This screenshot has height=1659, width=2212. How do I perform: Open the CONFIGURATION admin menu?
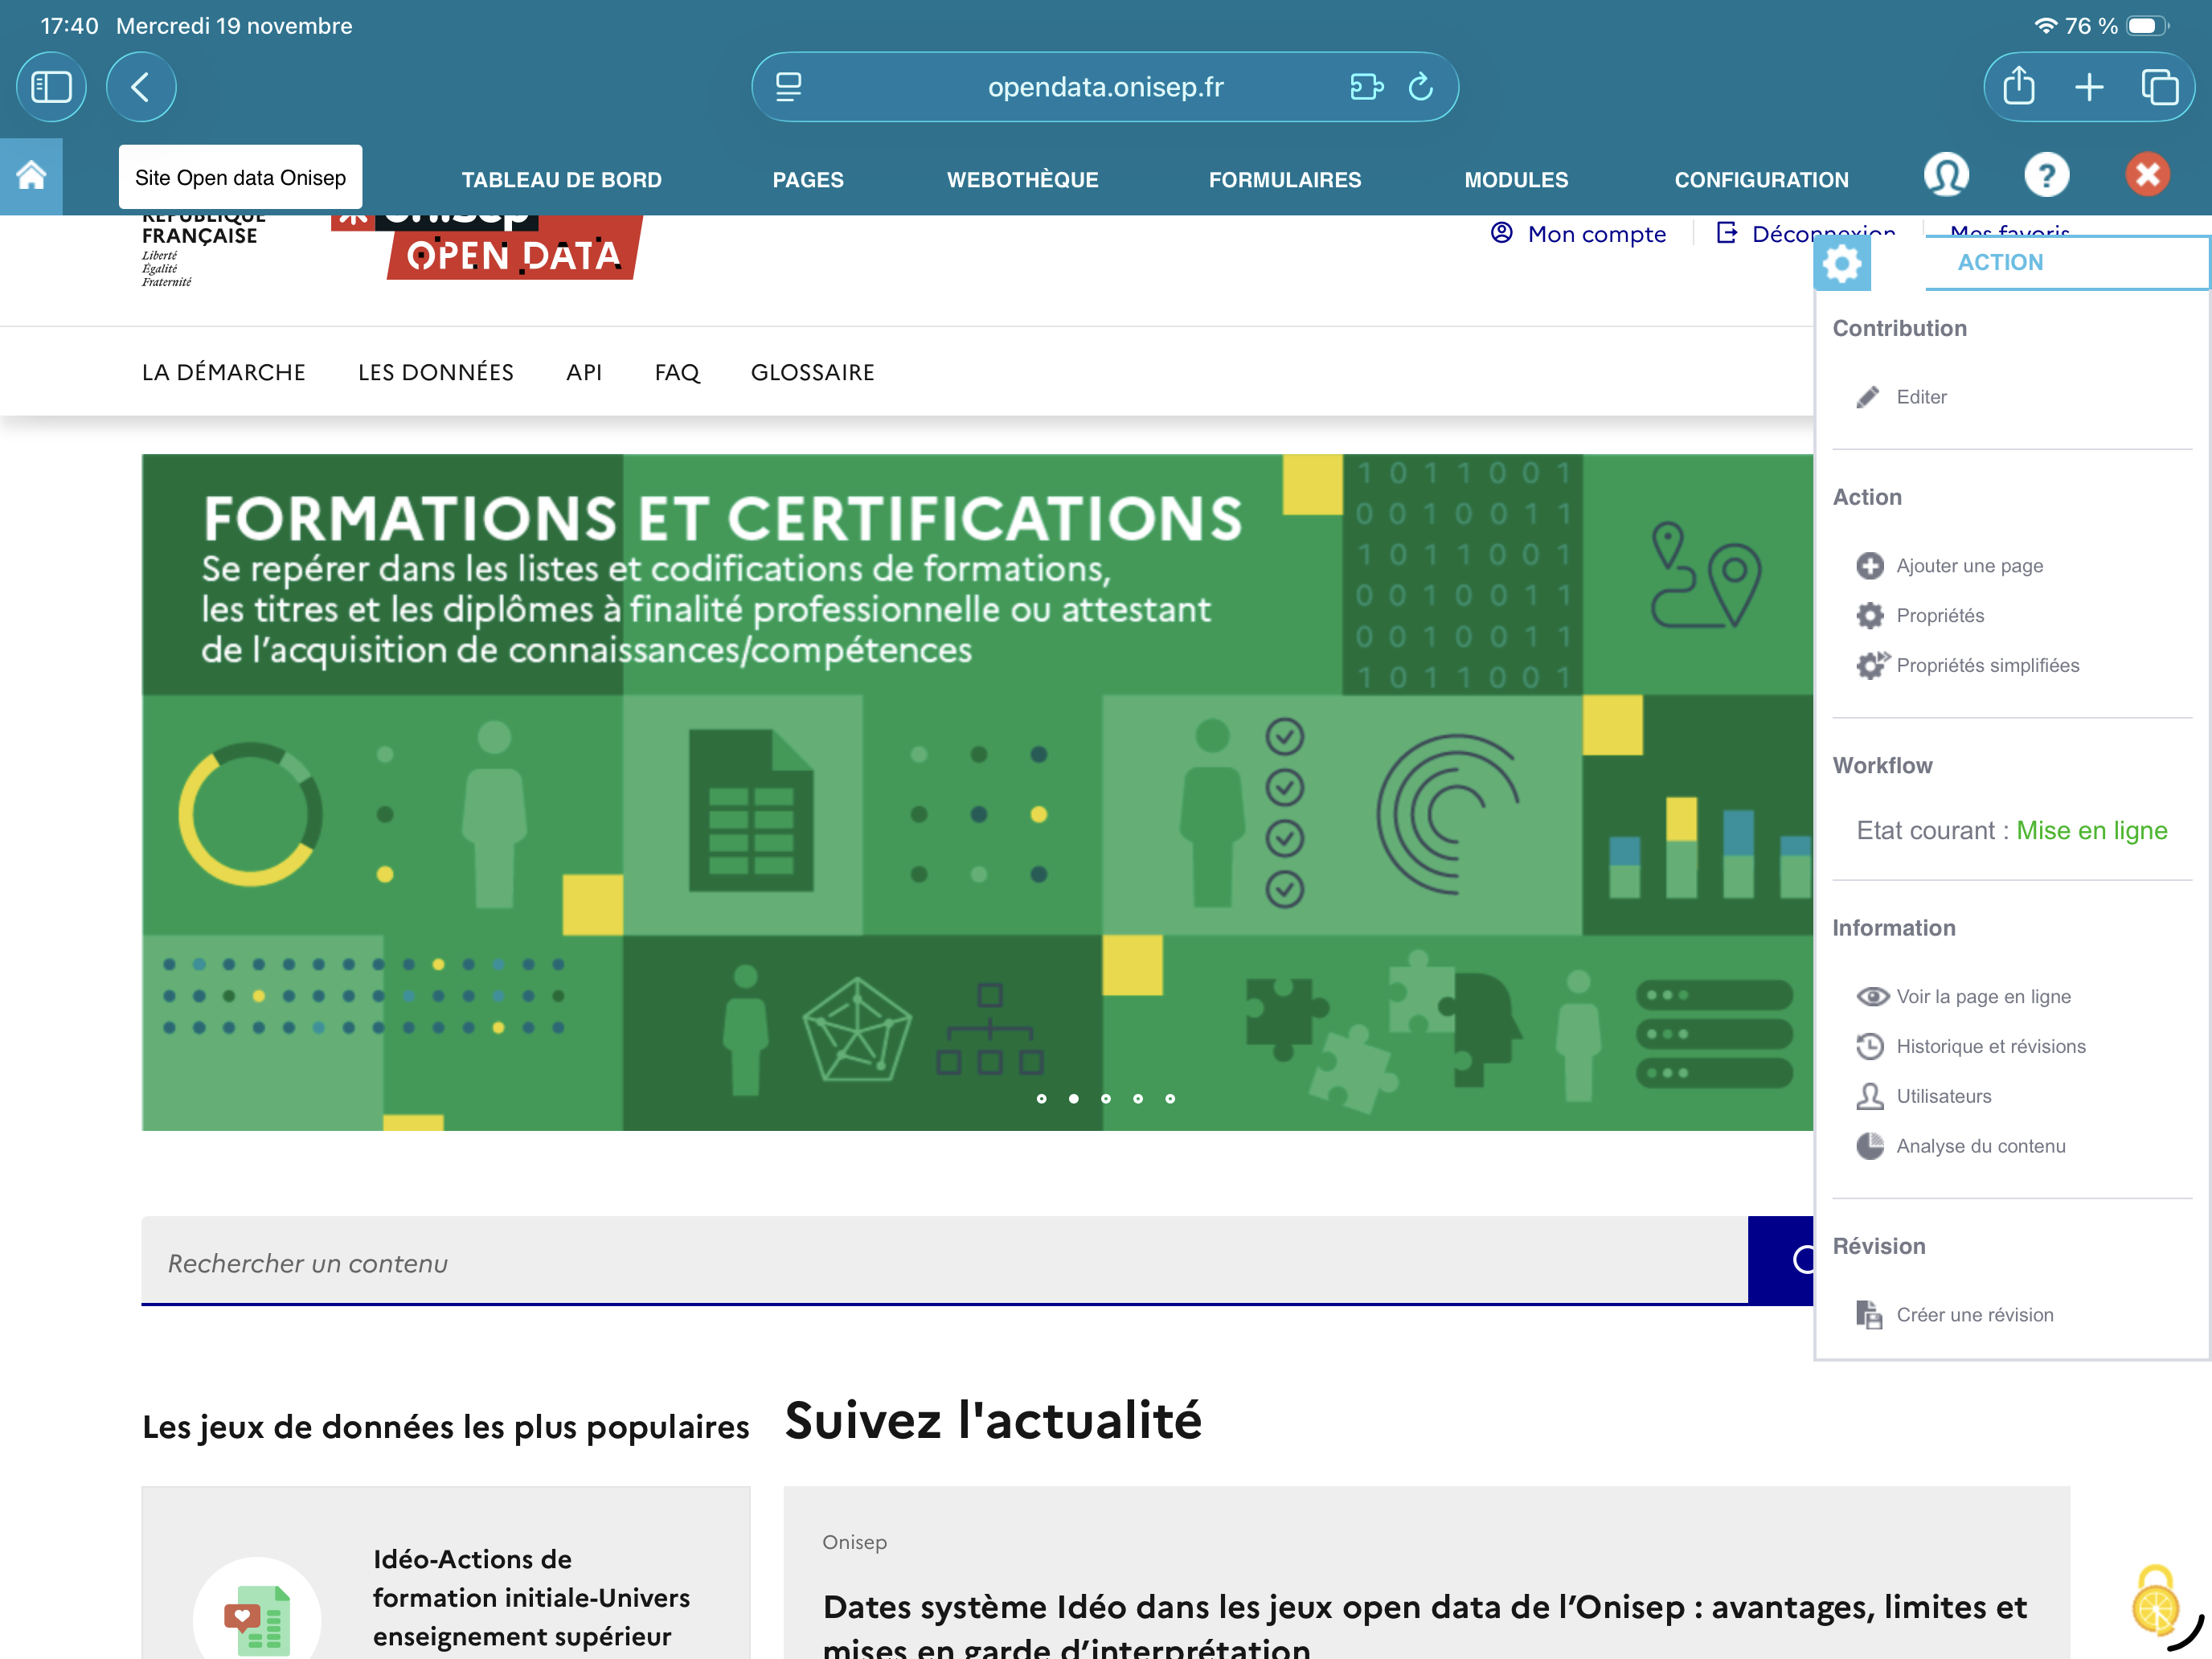point(1760,180)
